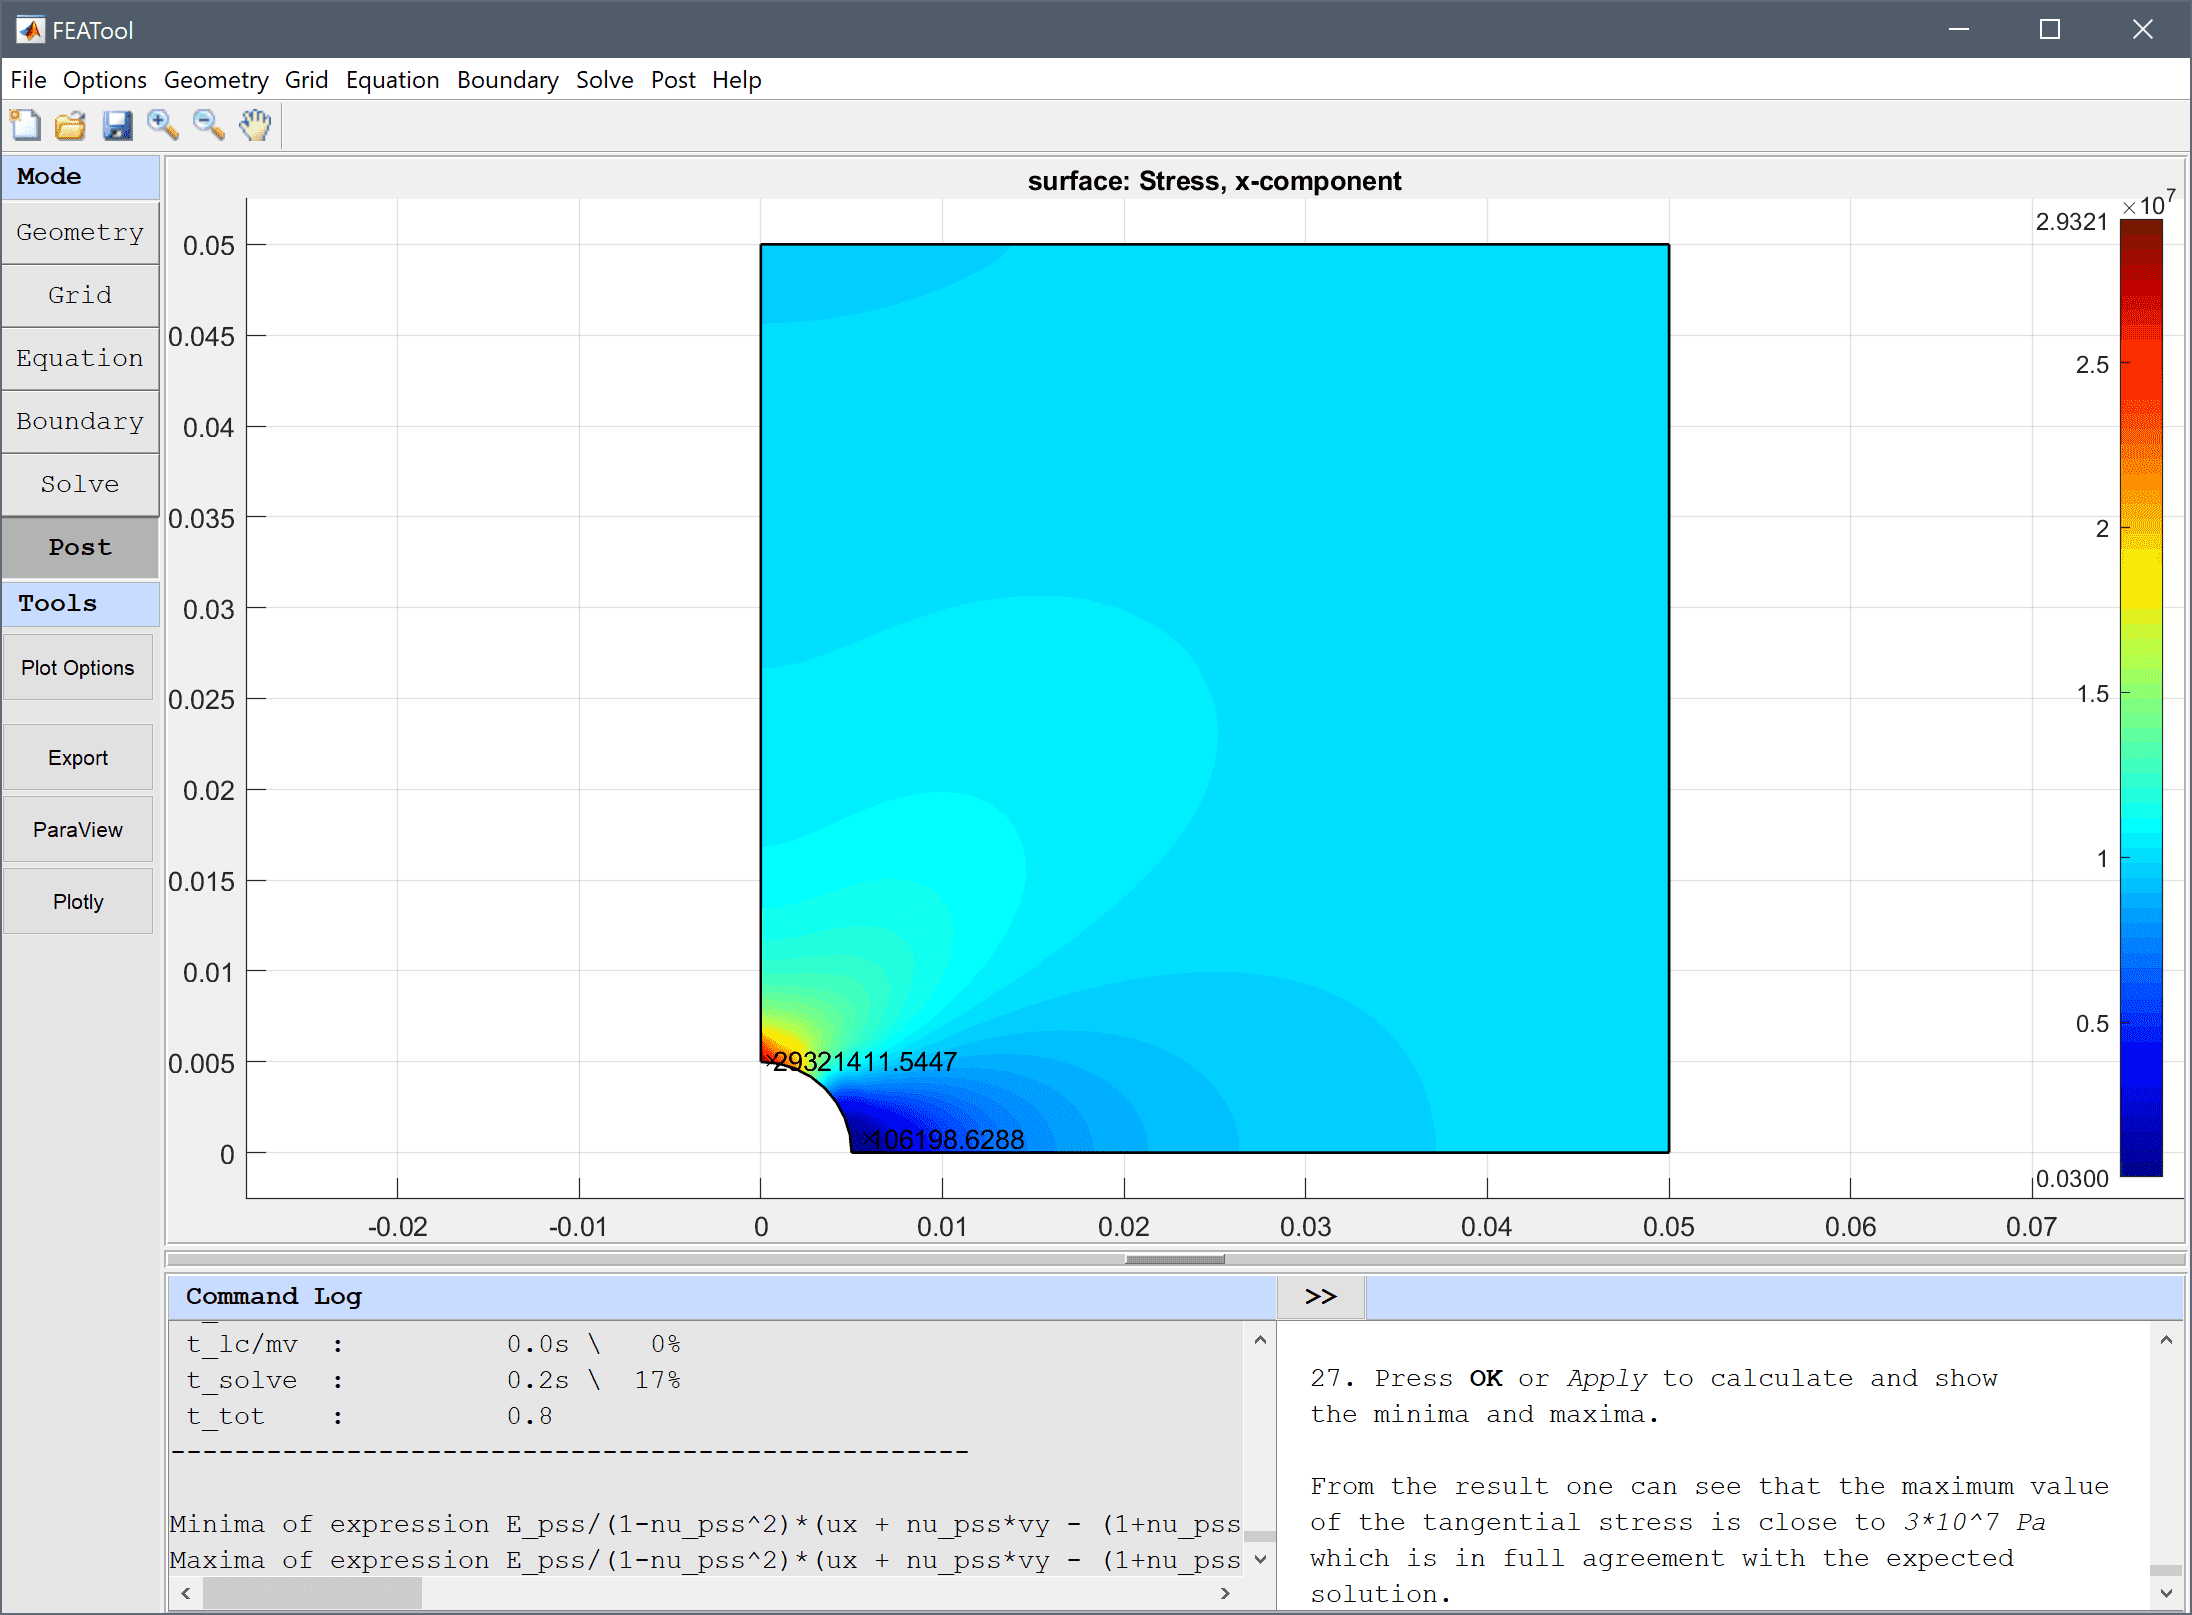This screenshot has width=2192, height=1615.
Task: Open the Options menu
Action: click(x=105, y=80)
